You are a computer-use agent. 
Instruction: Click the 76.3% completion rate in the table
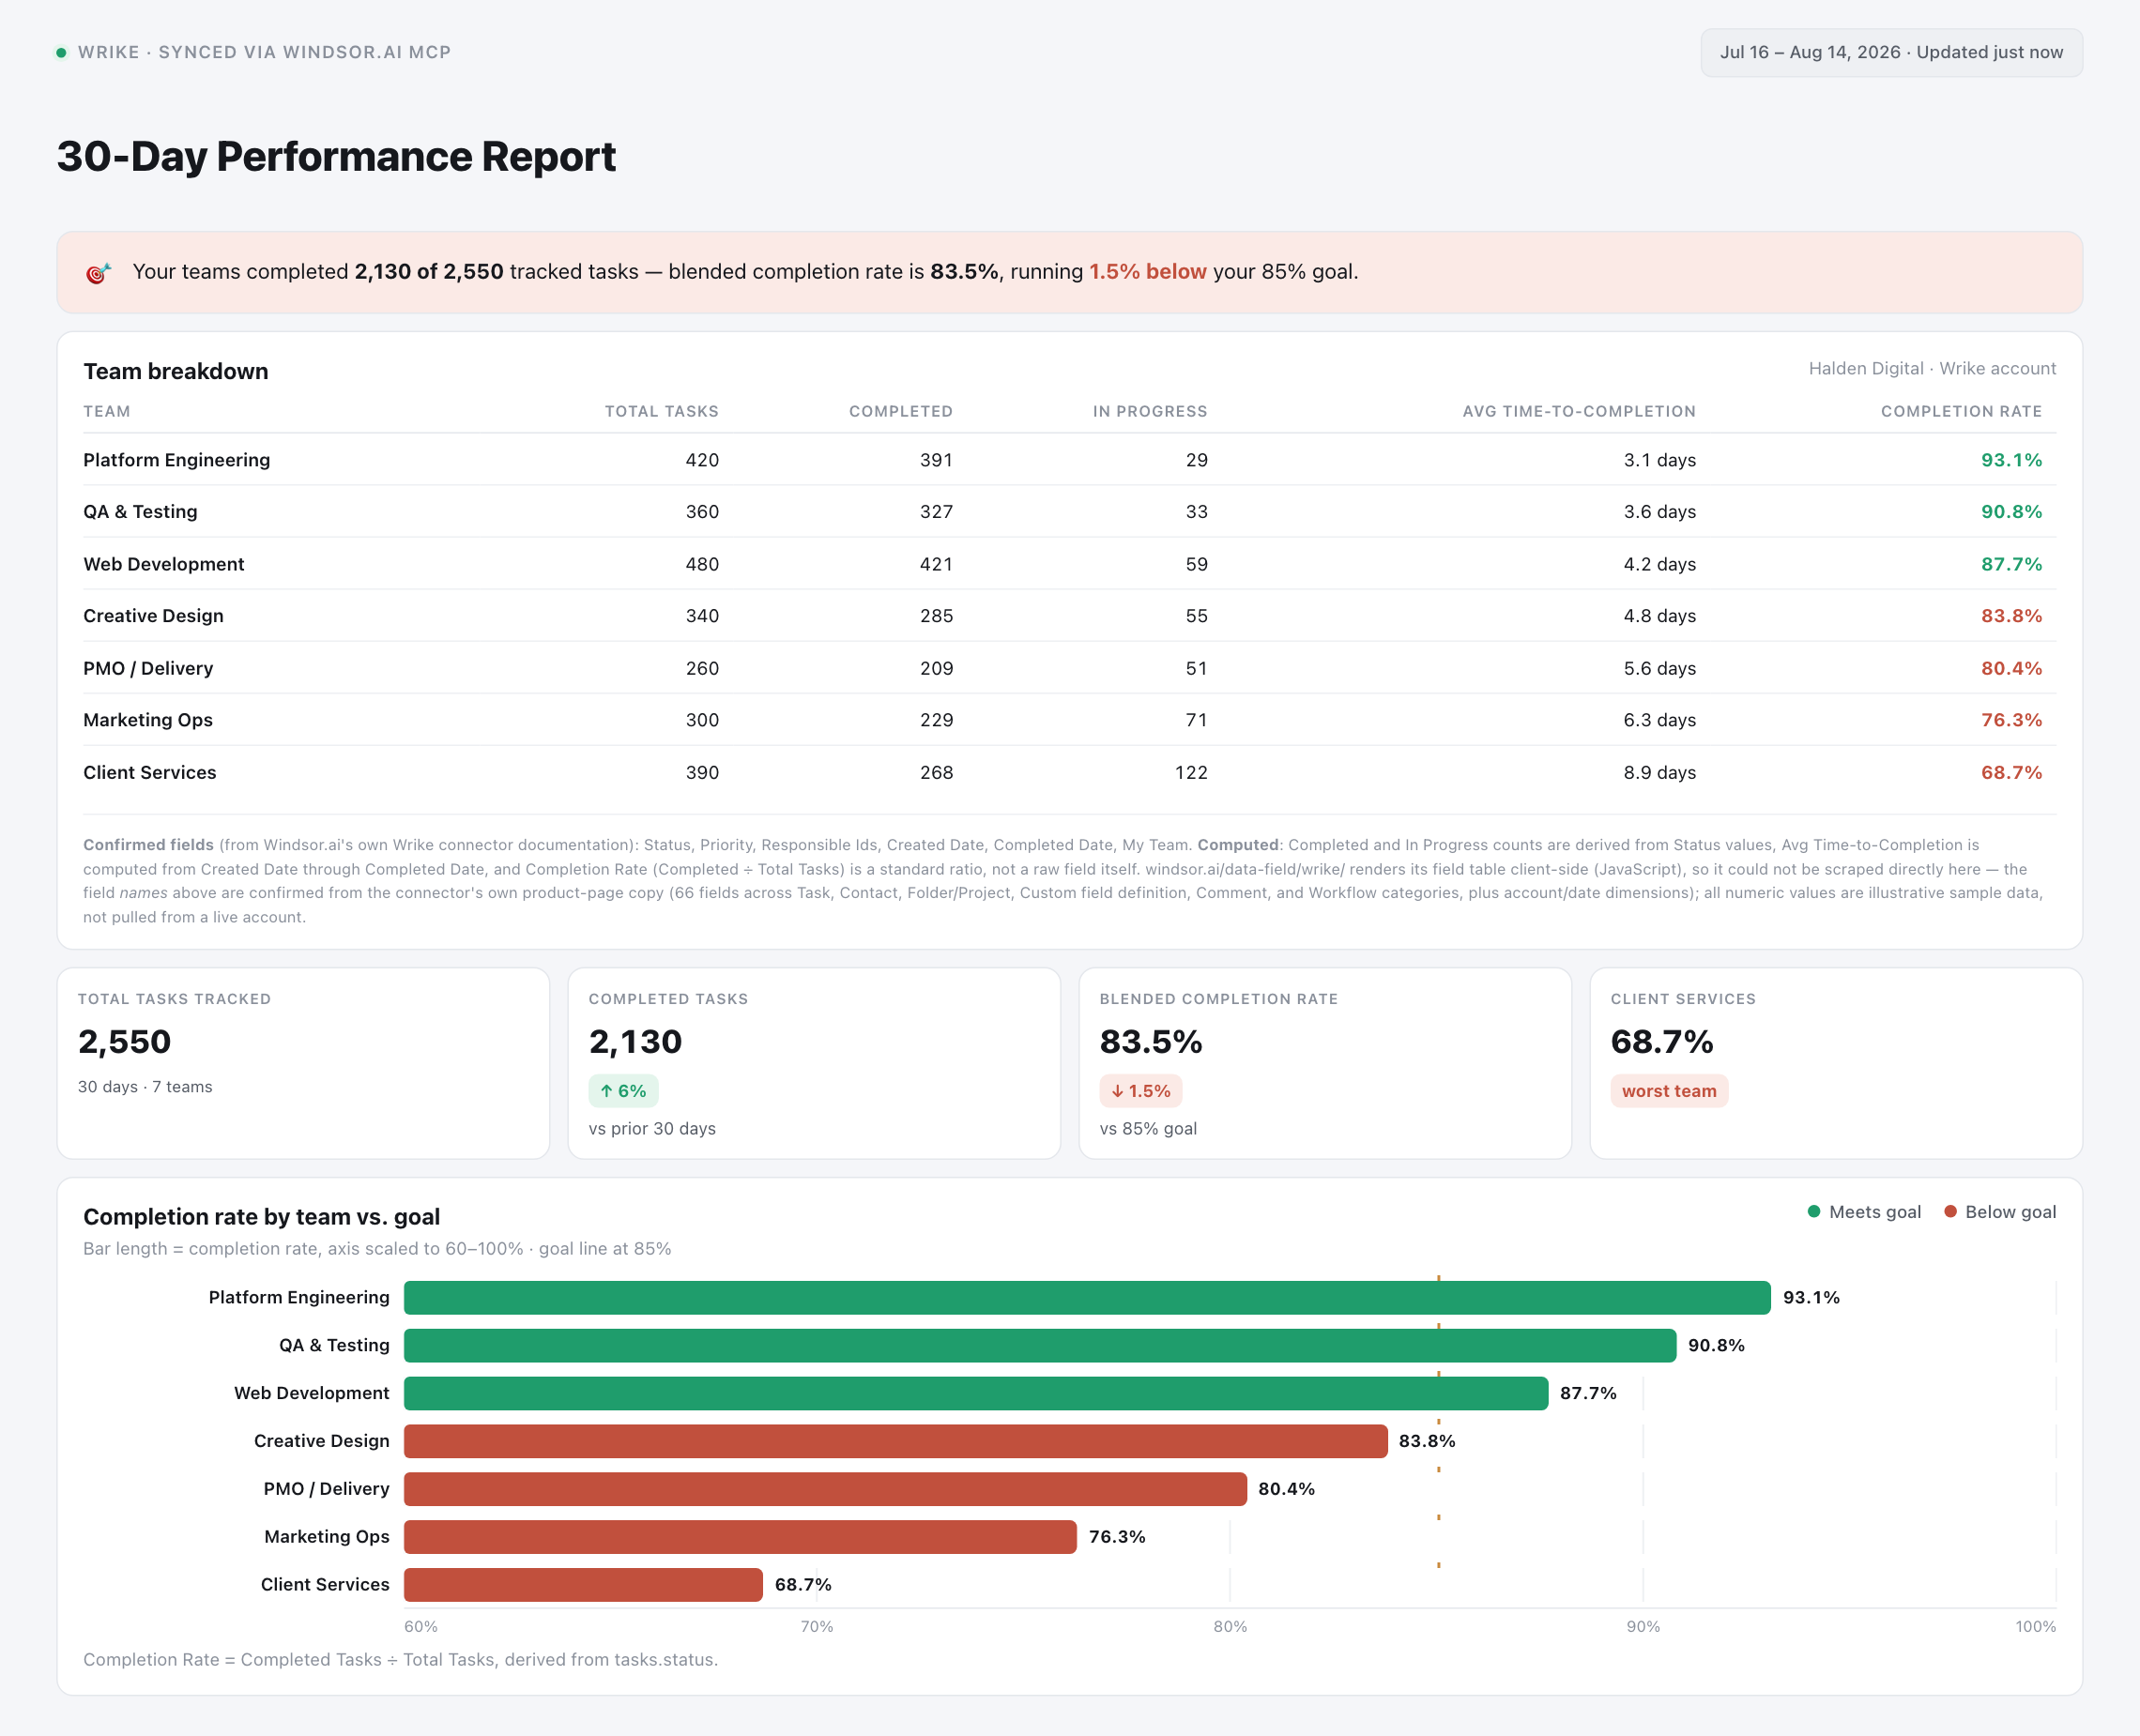tap(2011, 720)
